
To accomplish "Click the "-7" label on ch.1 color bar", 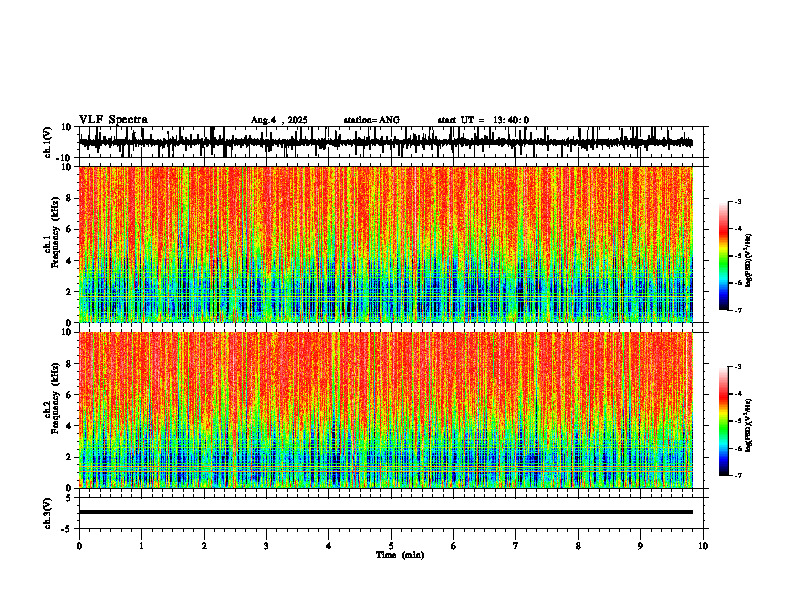I will click(x=738, y=310).
